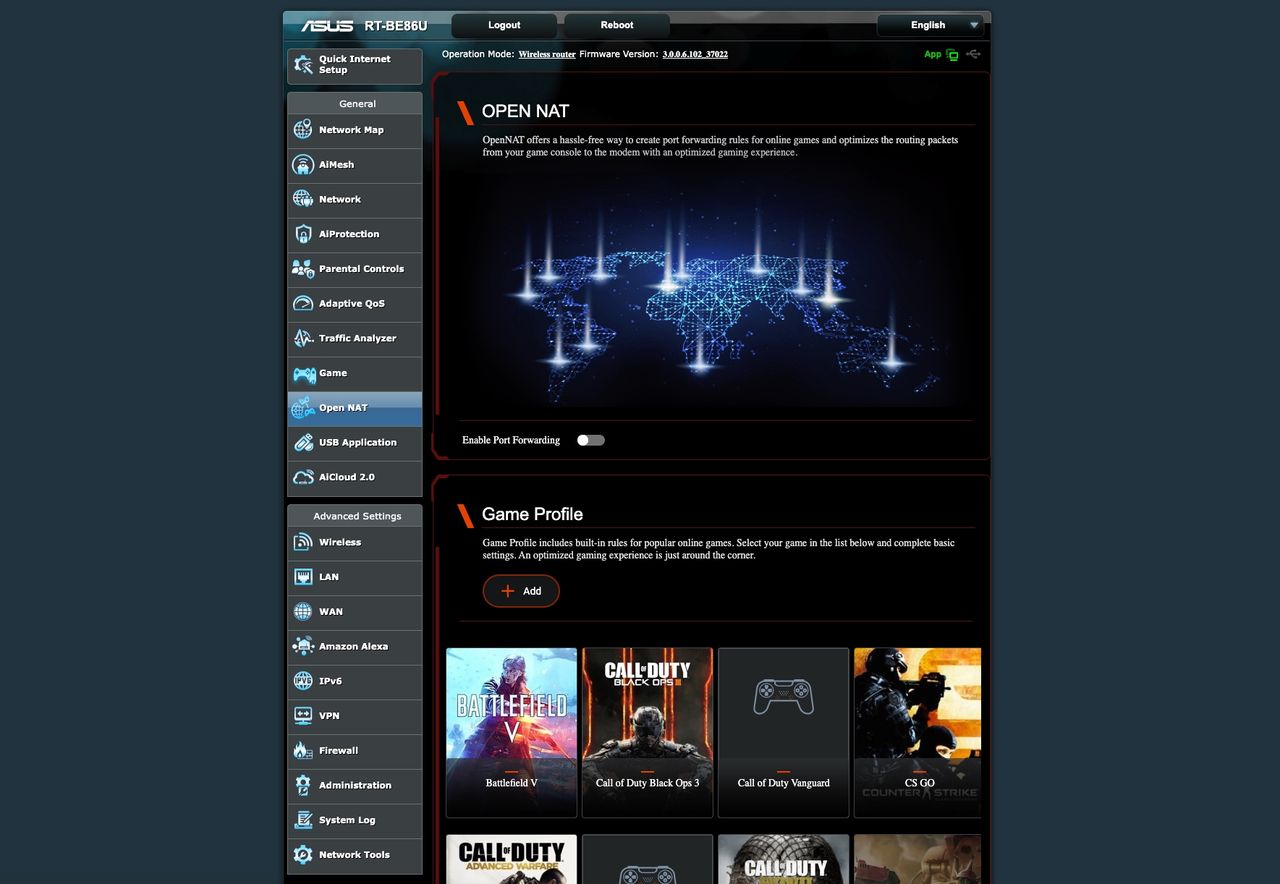Click the OPEN NAT heading
This screenshot has height=884, width=1280.
coord(525,111)
